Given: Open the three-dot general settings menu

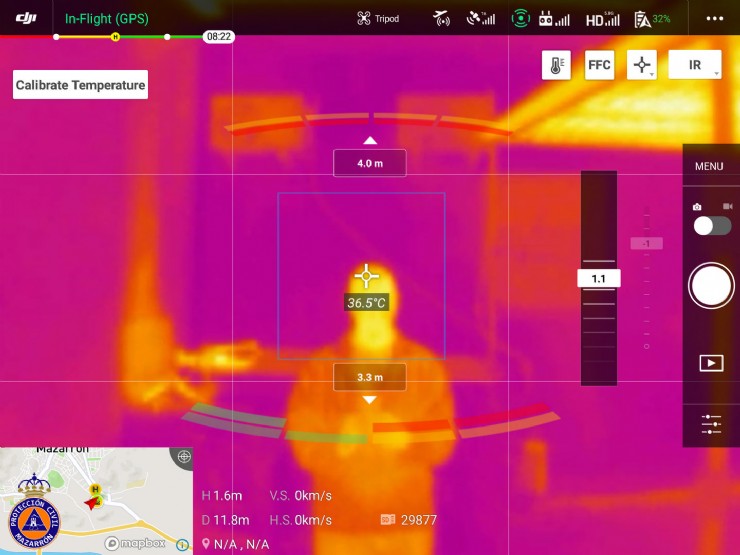Looking at the screenshot, I should click(714, 18).
